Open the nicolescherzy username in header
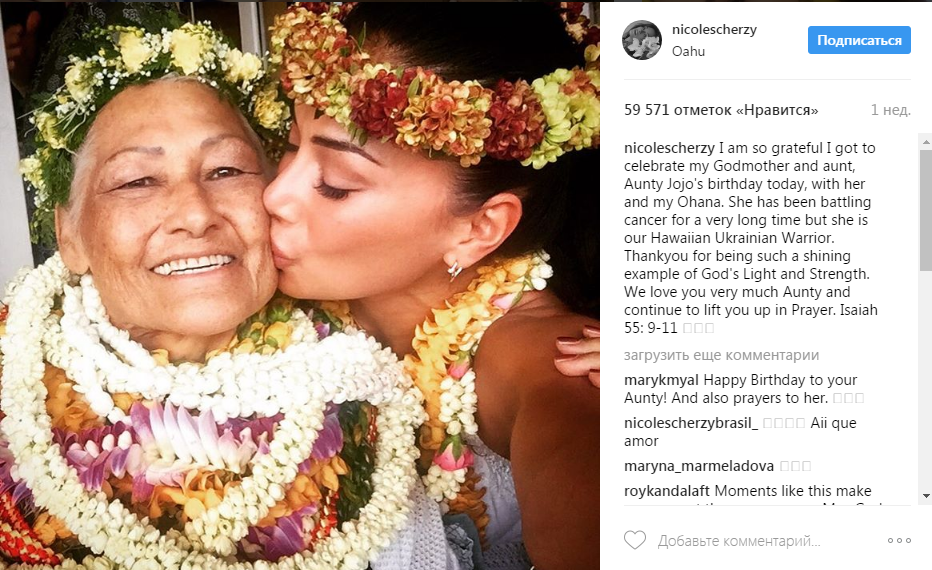 point(714,30)
